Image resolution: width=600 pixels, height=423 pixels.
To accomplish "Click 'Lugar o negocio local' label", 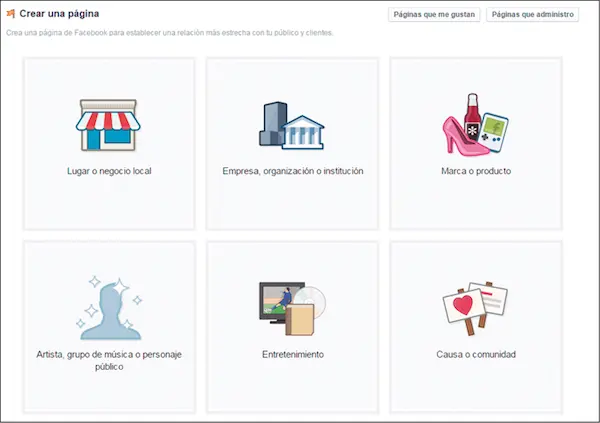I will point(109,171).
